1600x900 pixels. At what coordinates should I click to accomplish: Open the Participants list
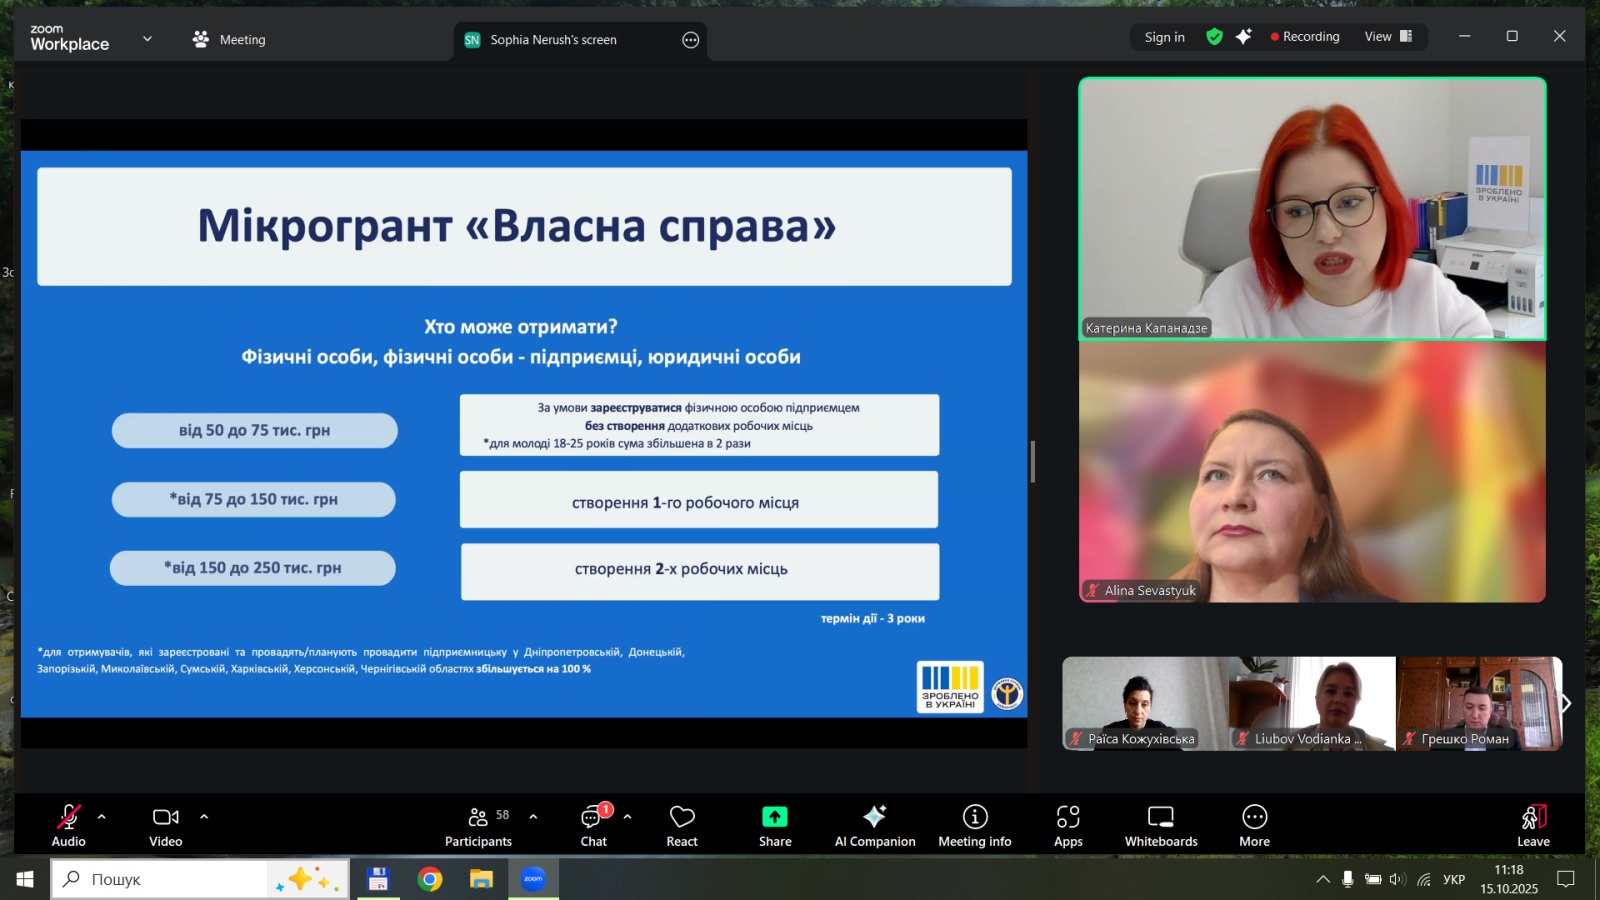coord(479,825)
